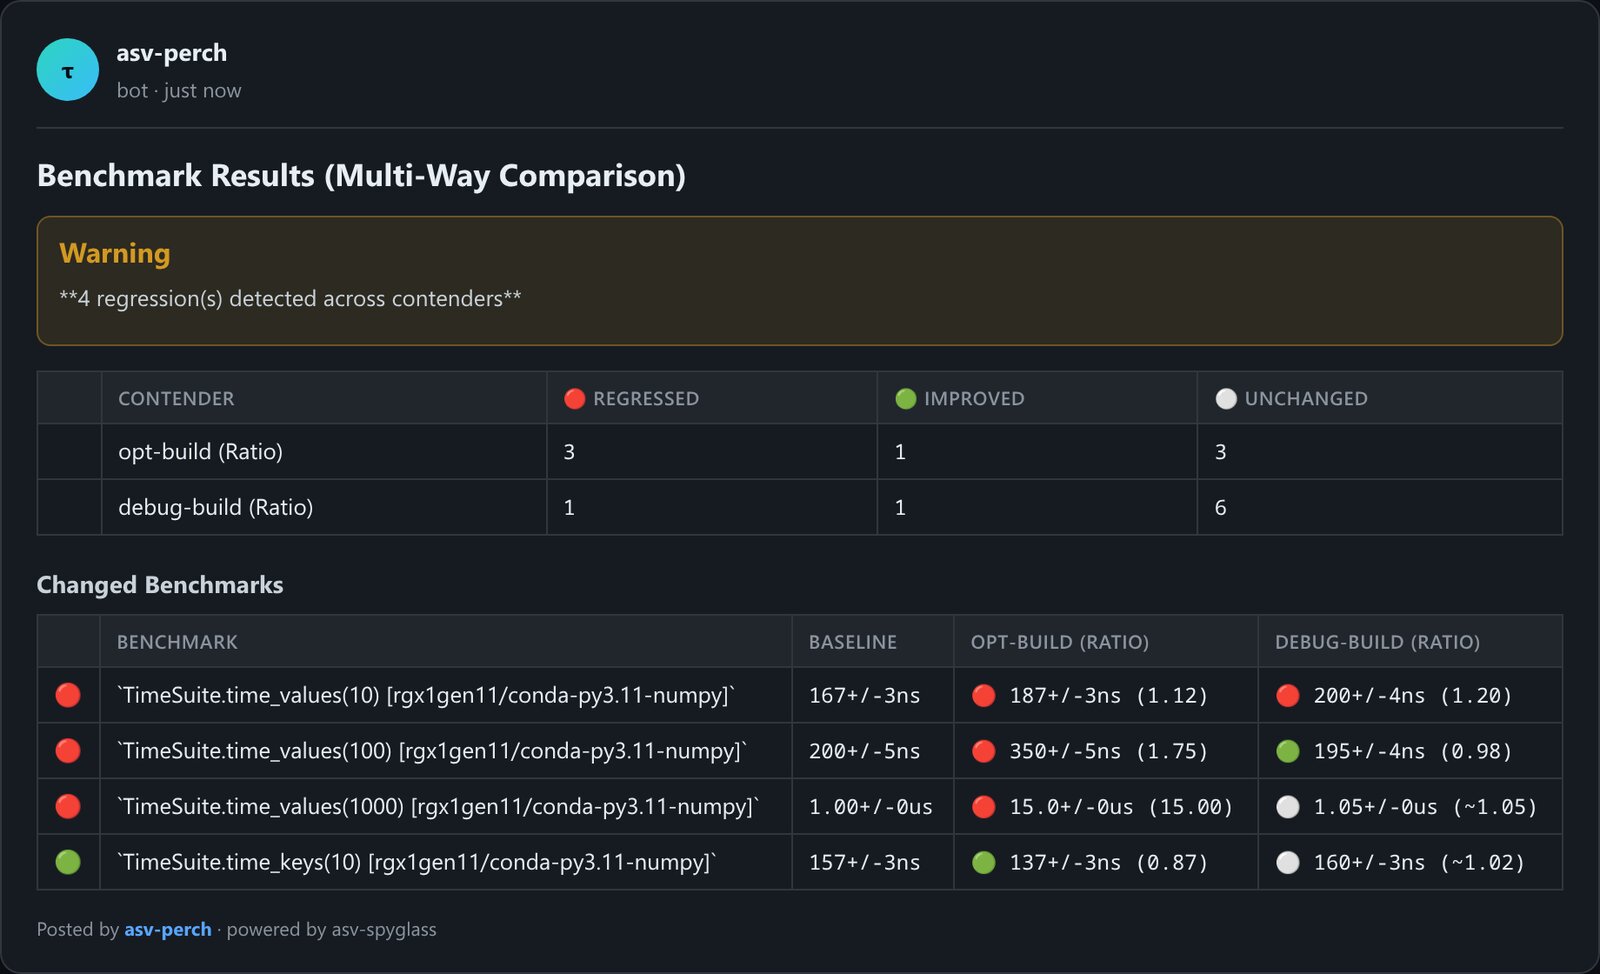The width and height of the screenshot is (1600, 974).
Task: Click the red status circle for time_values(1000) row
Action: [68, 806]
